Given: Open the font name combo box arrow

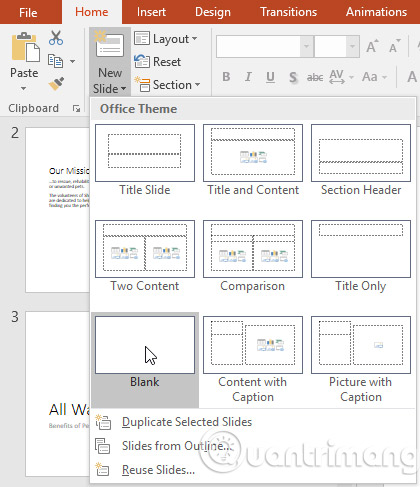Looking at the screenshot, I should pos(306,46).
